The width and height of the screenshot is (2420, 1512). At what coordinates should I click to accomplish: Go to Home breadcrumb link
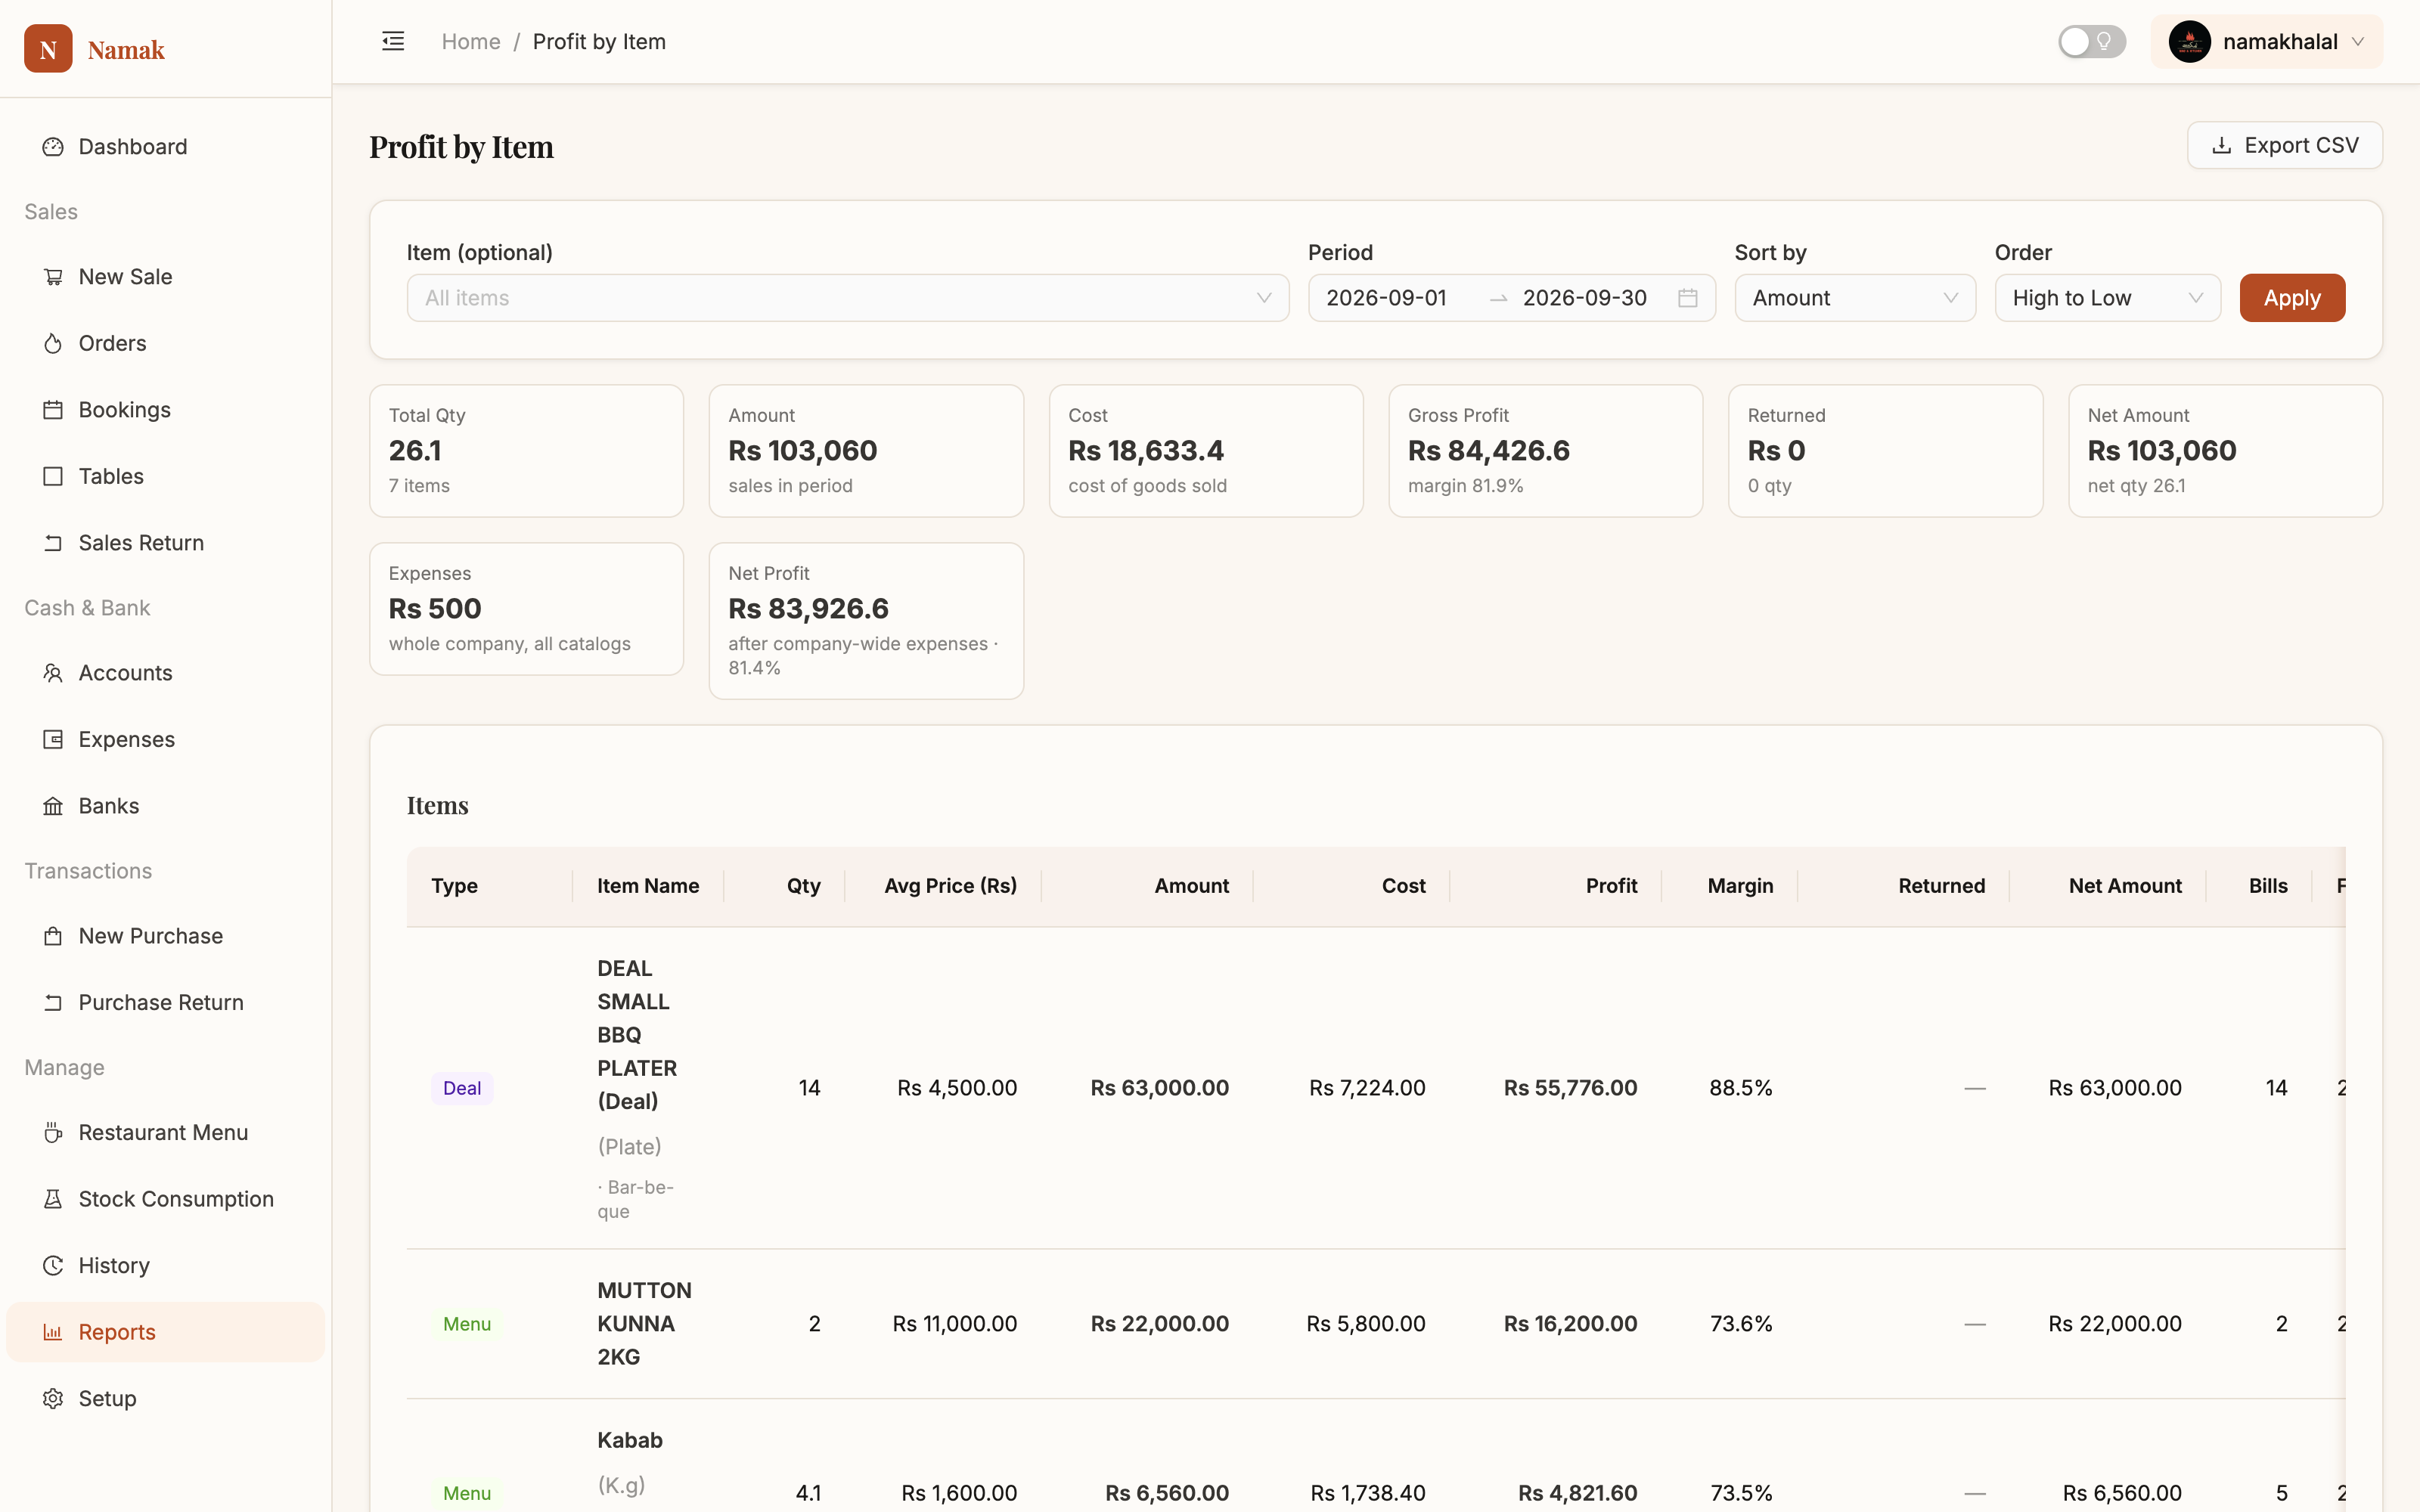tap(471, 41)
